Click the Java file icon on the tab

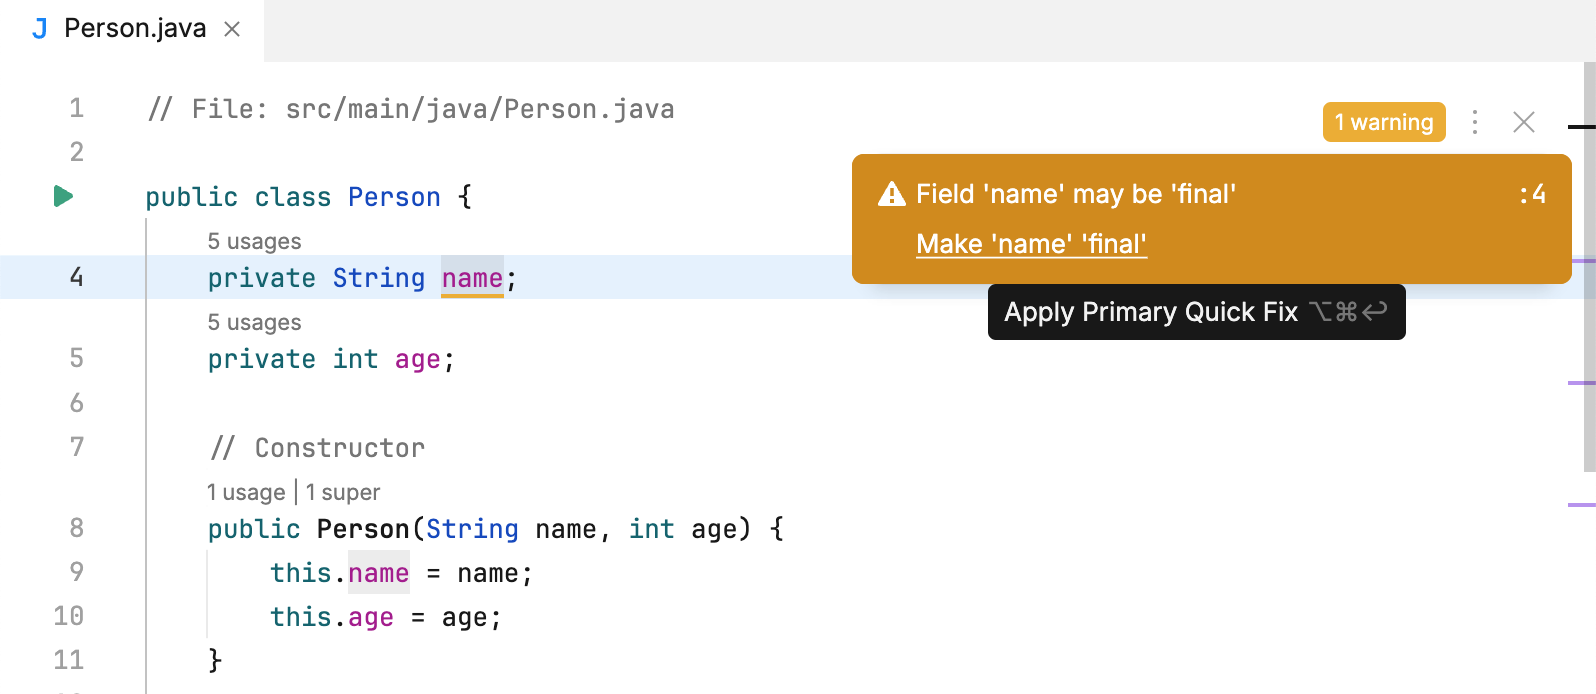[x=40, y=29]
